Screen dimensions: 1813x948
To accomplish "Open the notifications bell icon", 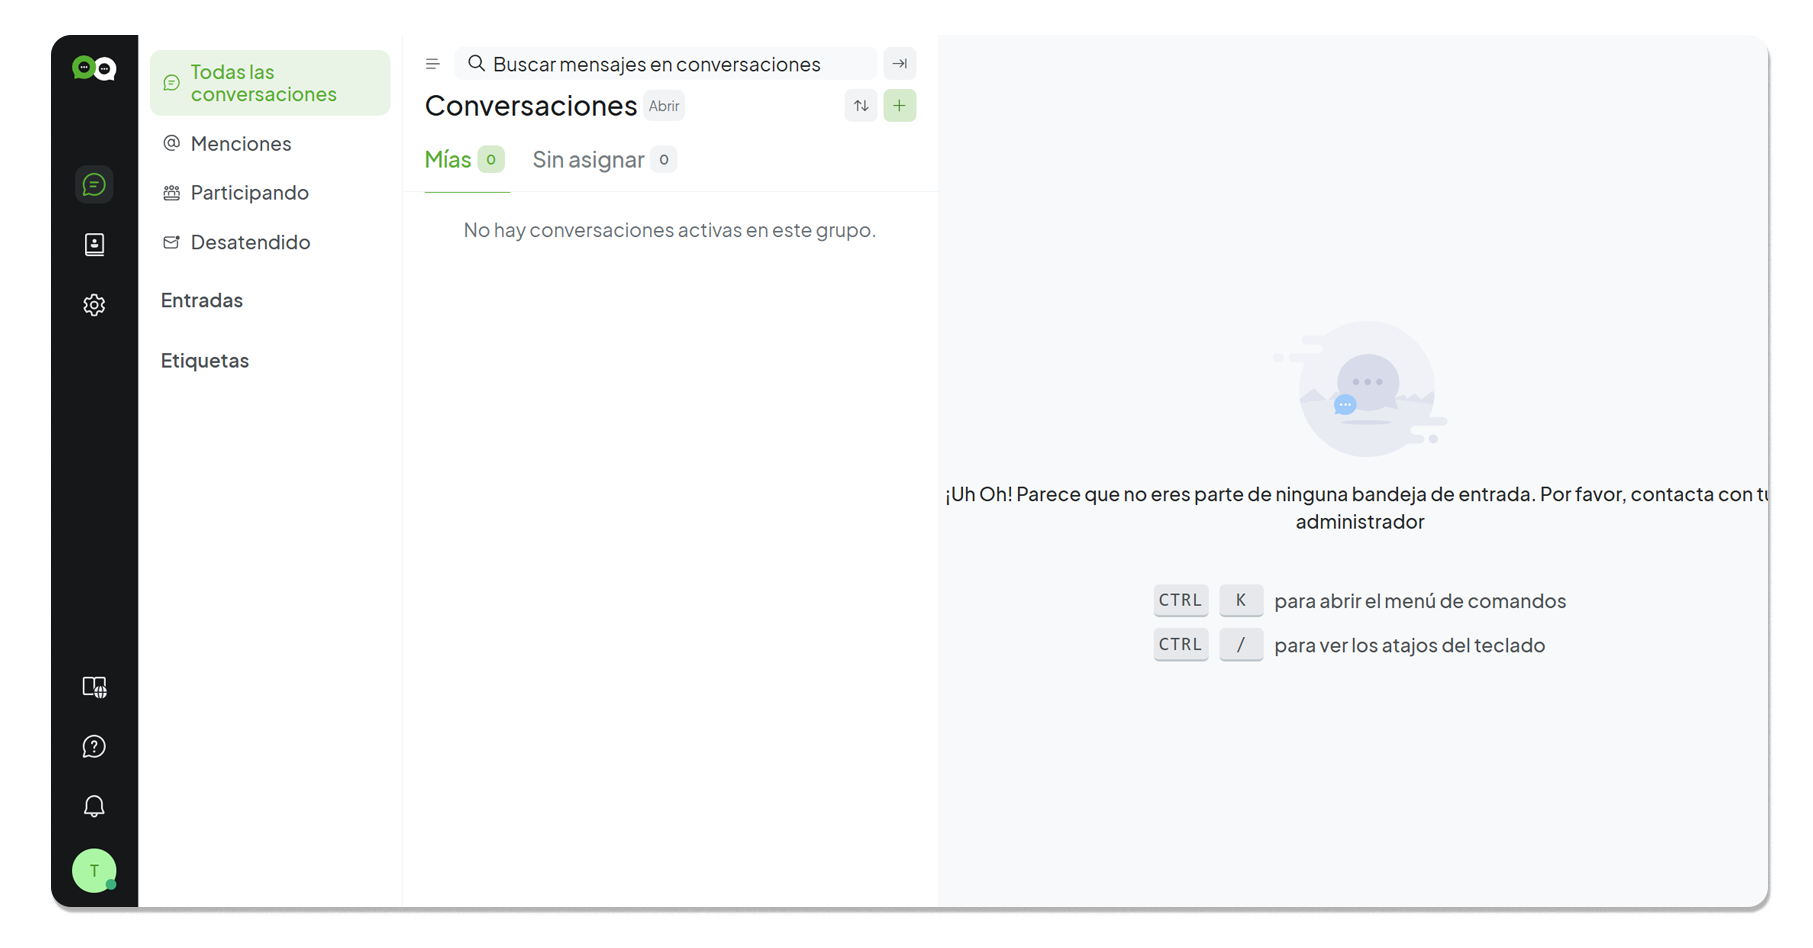I will 94,807.
